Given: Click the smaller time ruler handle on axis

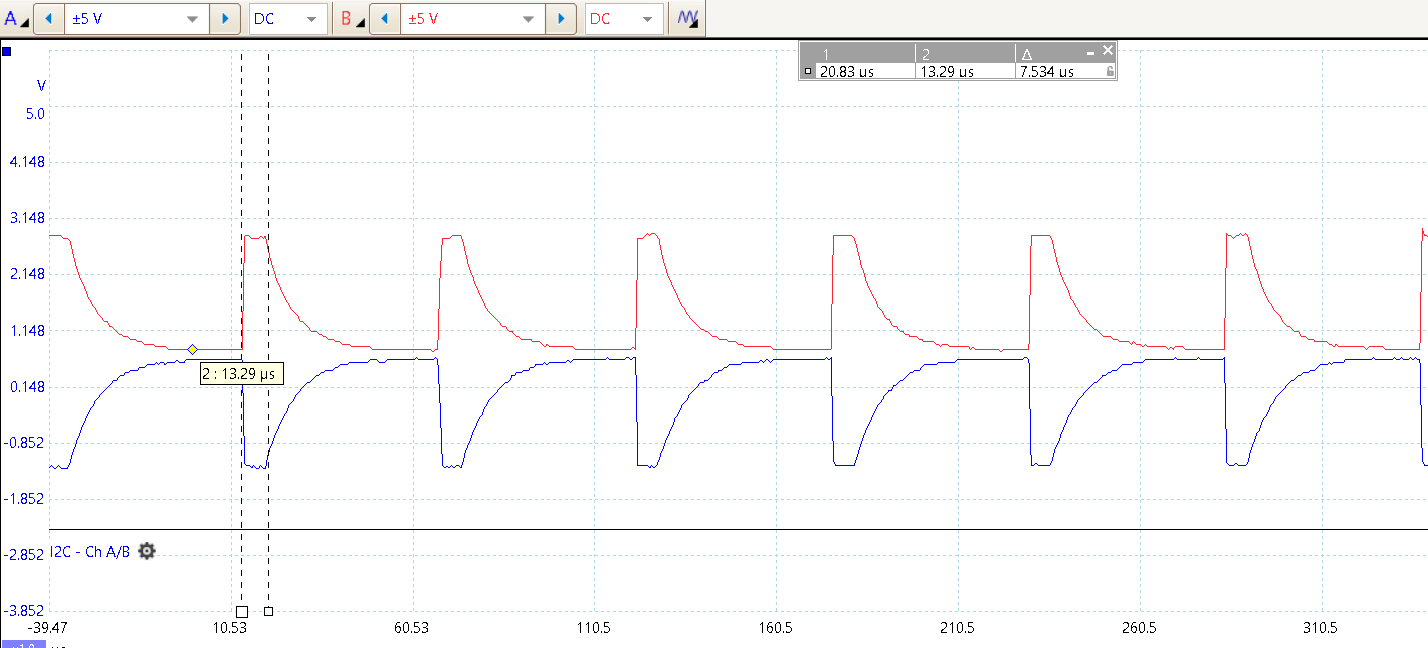Looking at the screenshot, I should (268, 611).
